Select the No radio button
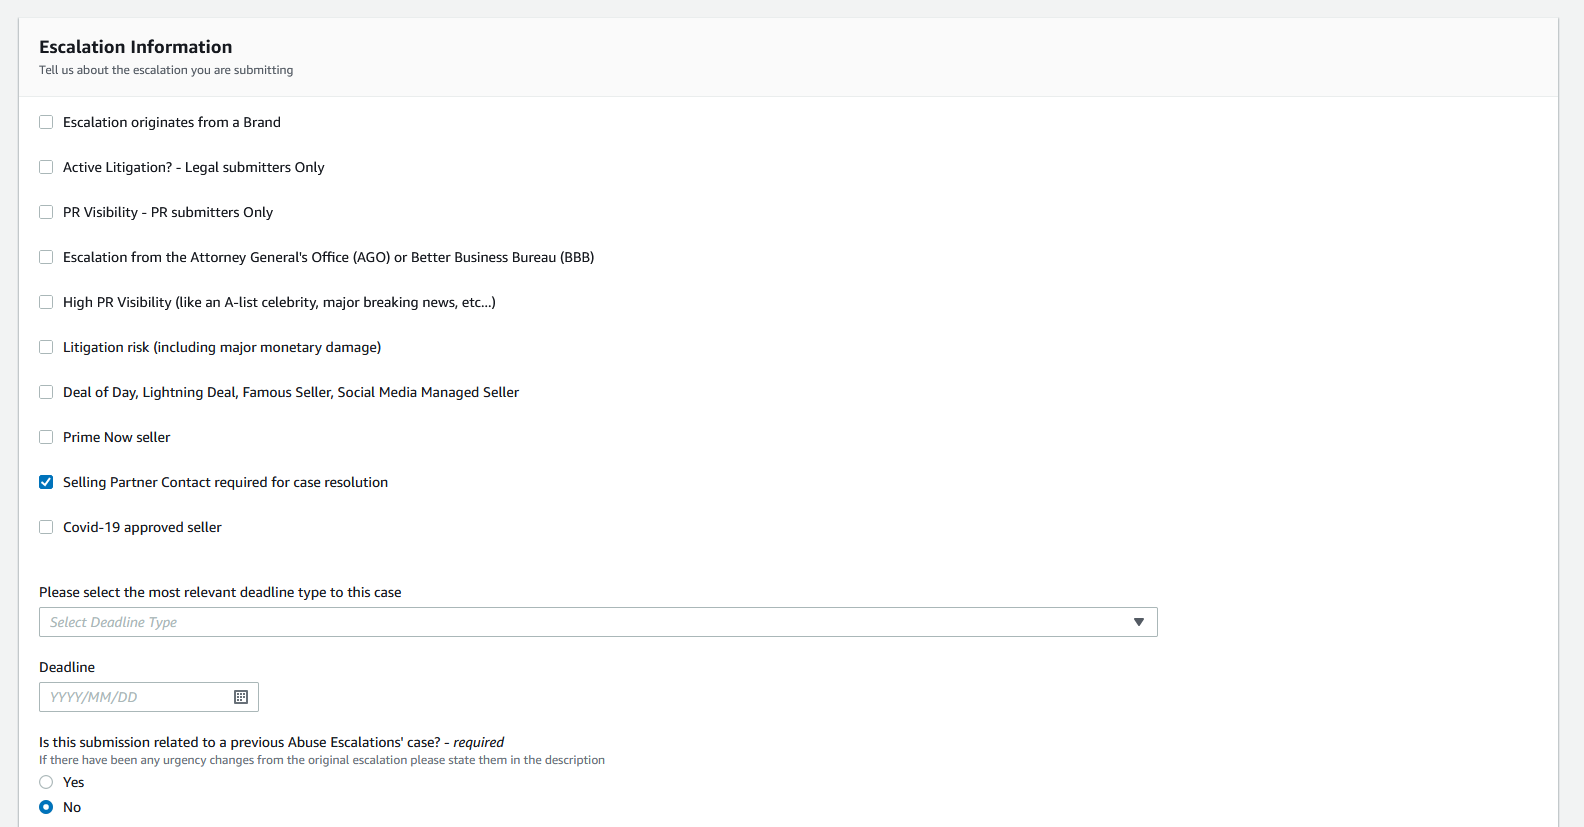The image size is (1584, 827). click(46, 807)
